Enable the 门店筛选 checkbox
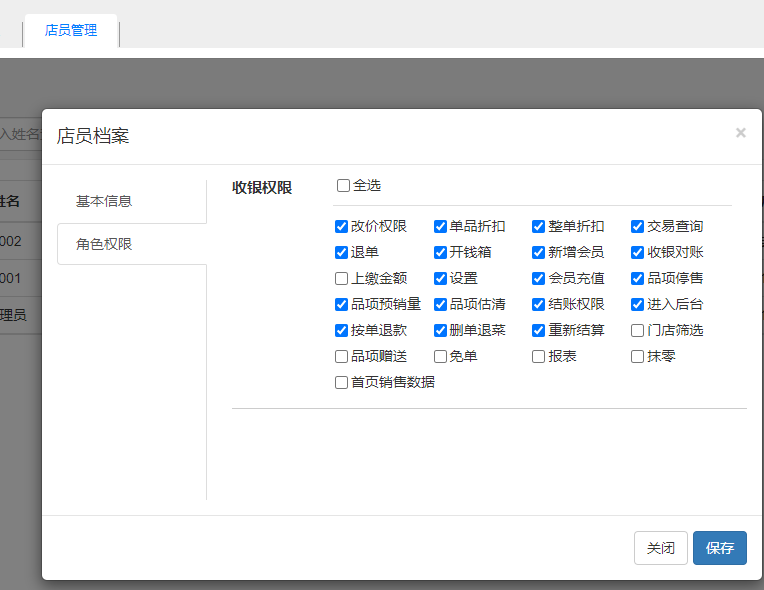This screenshot has height=590, width=764. [x=638, y=330]
